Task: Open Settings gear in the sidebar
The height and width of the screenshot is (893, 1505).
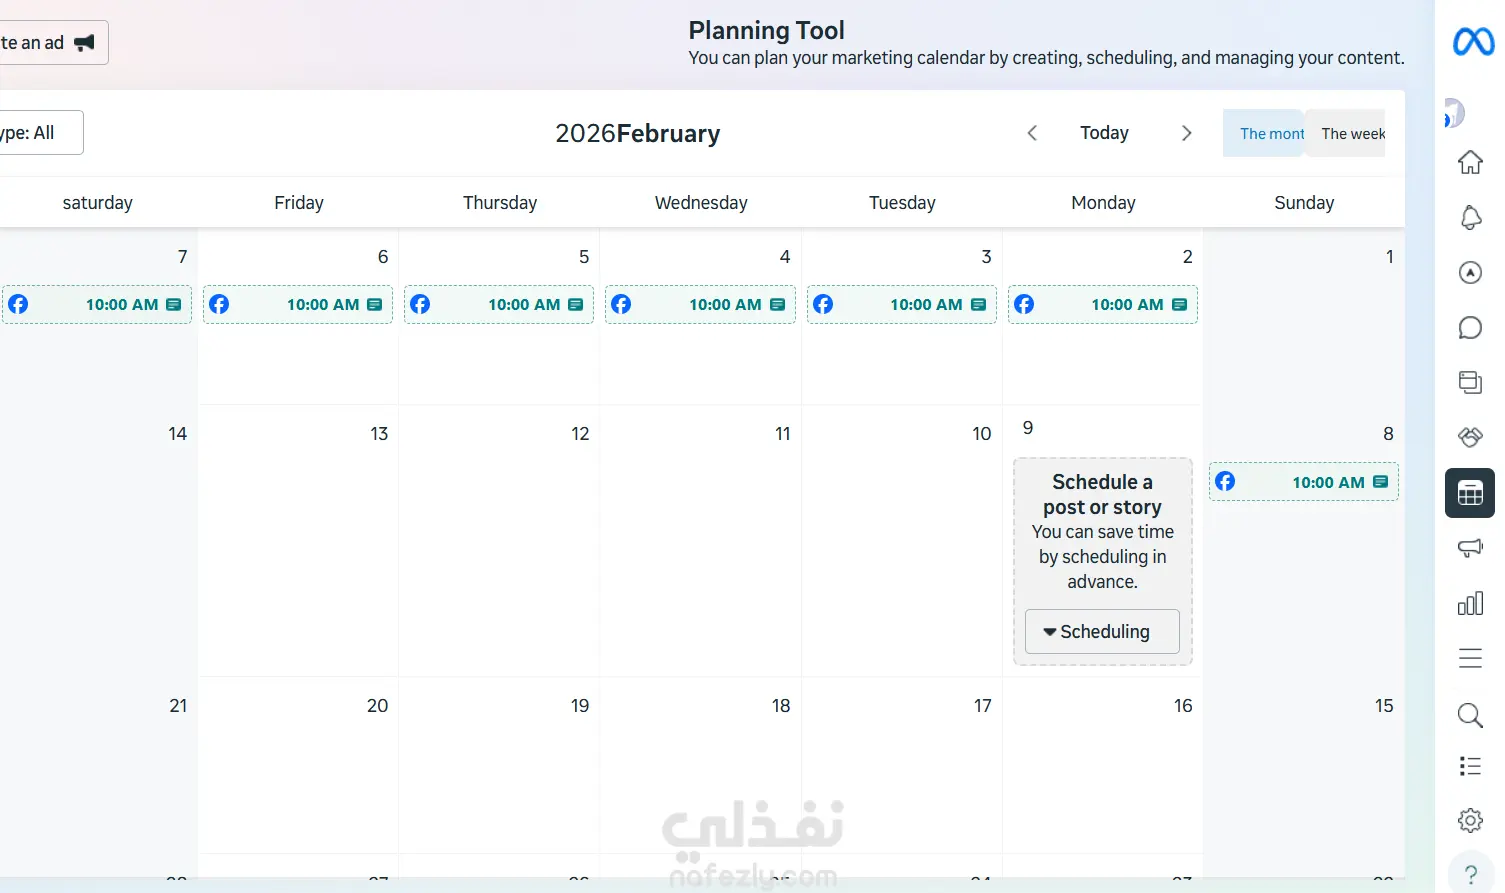Action: coord(1470,820)
